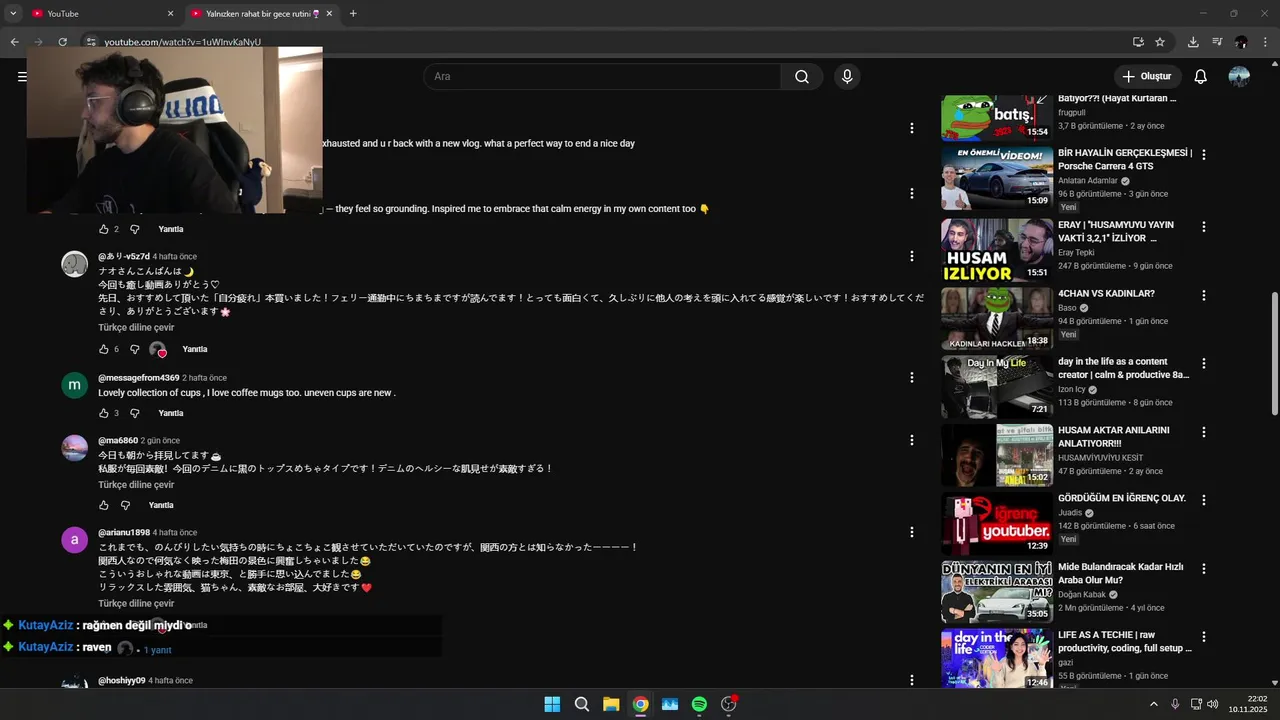Click username @hoshiyy09
This screenshot has height=720, width=1280.
pos(121,681)
